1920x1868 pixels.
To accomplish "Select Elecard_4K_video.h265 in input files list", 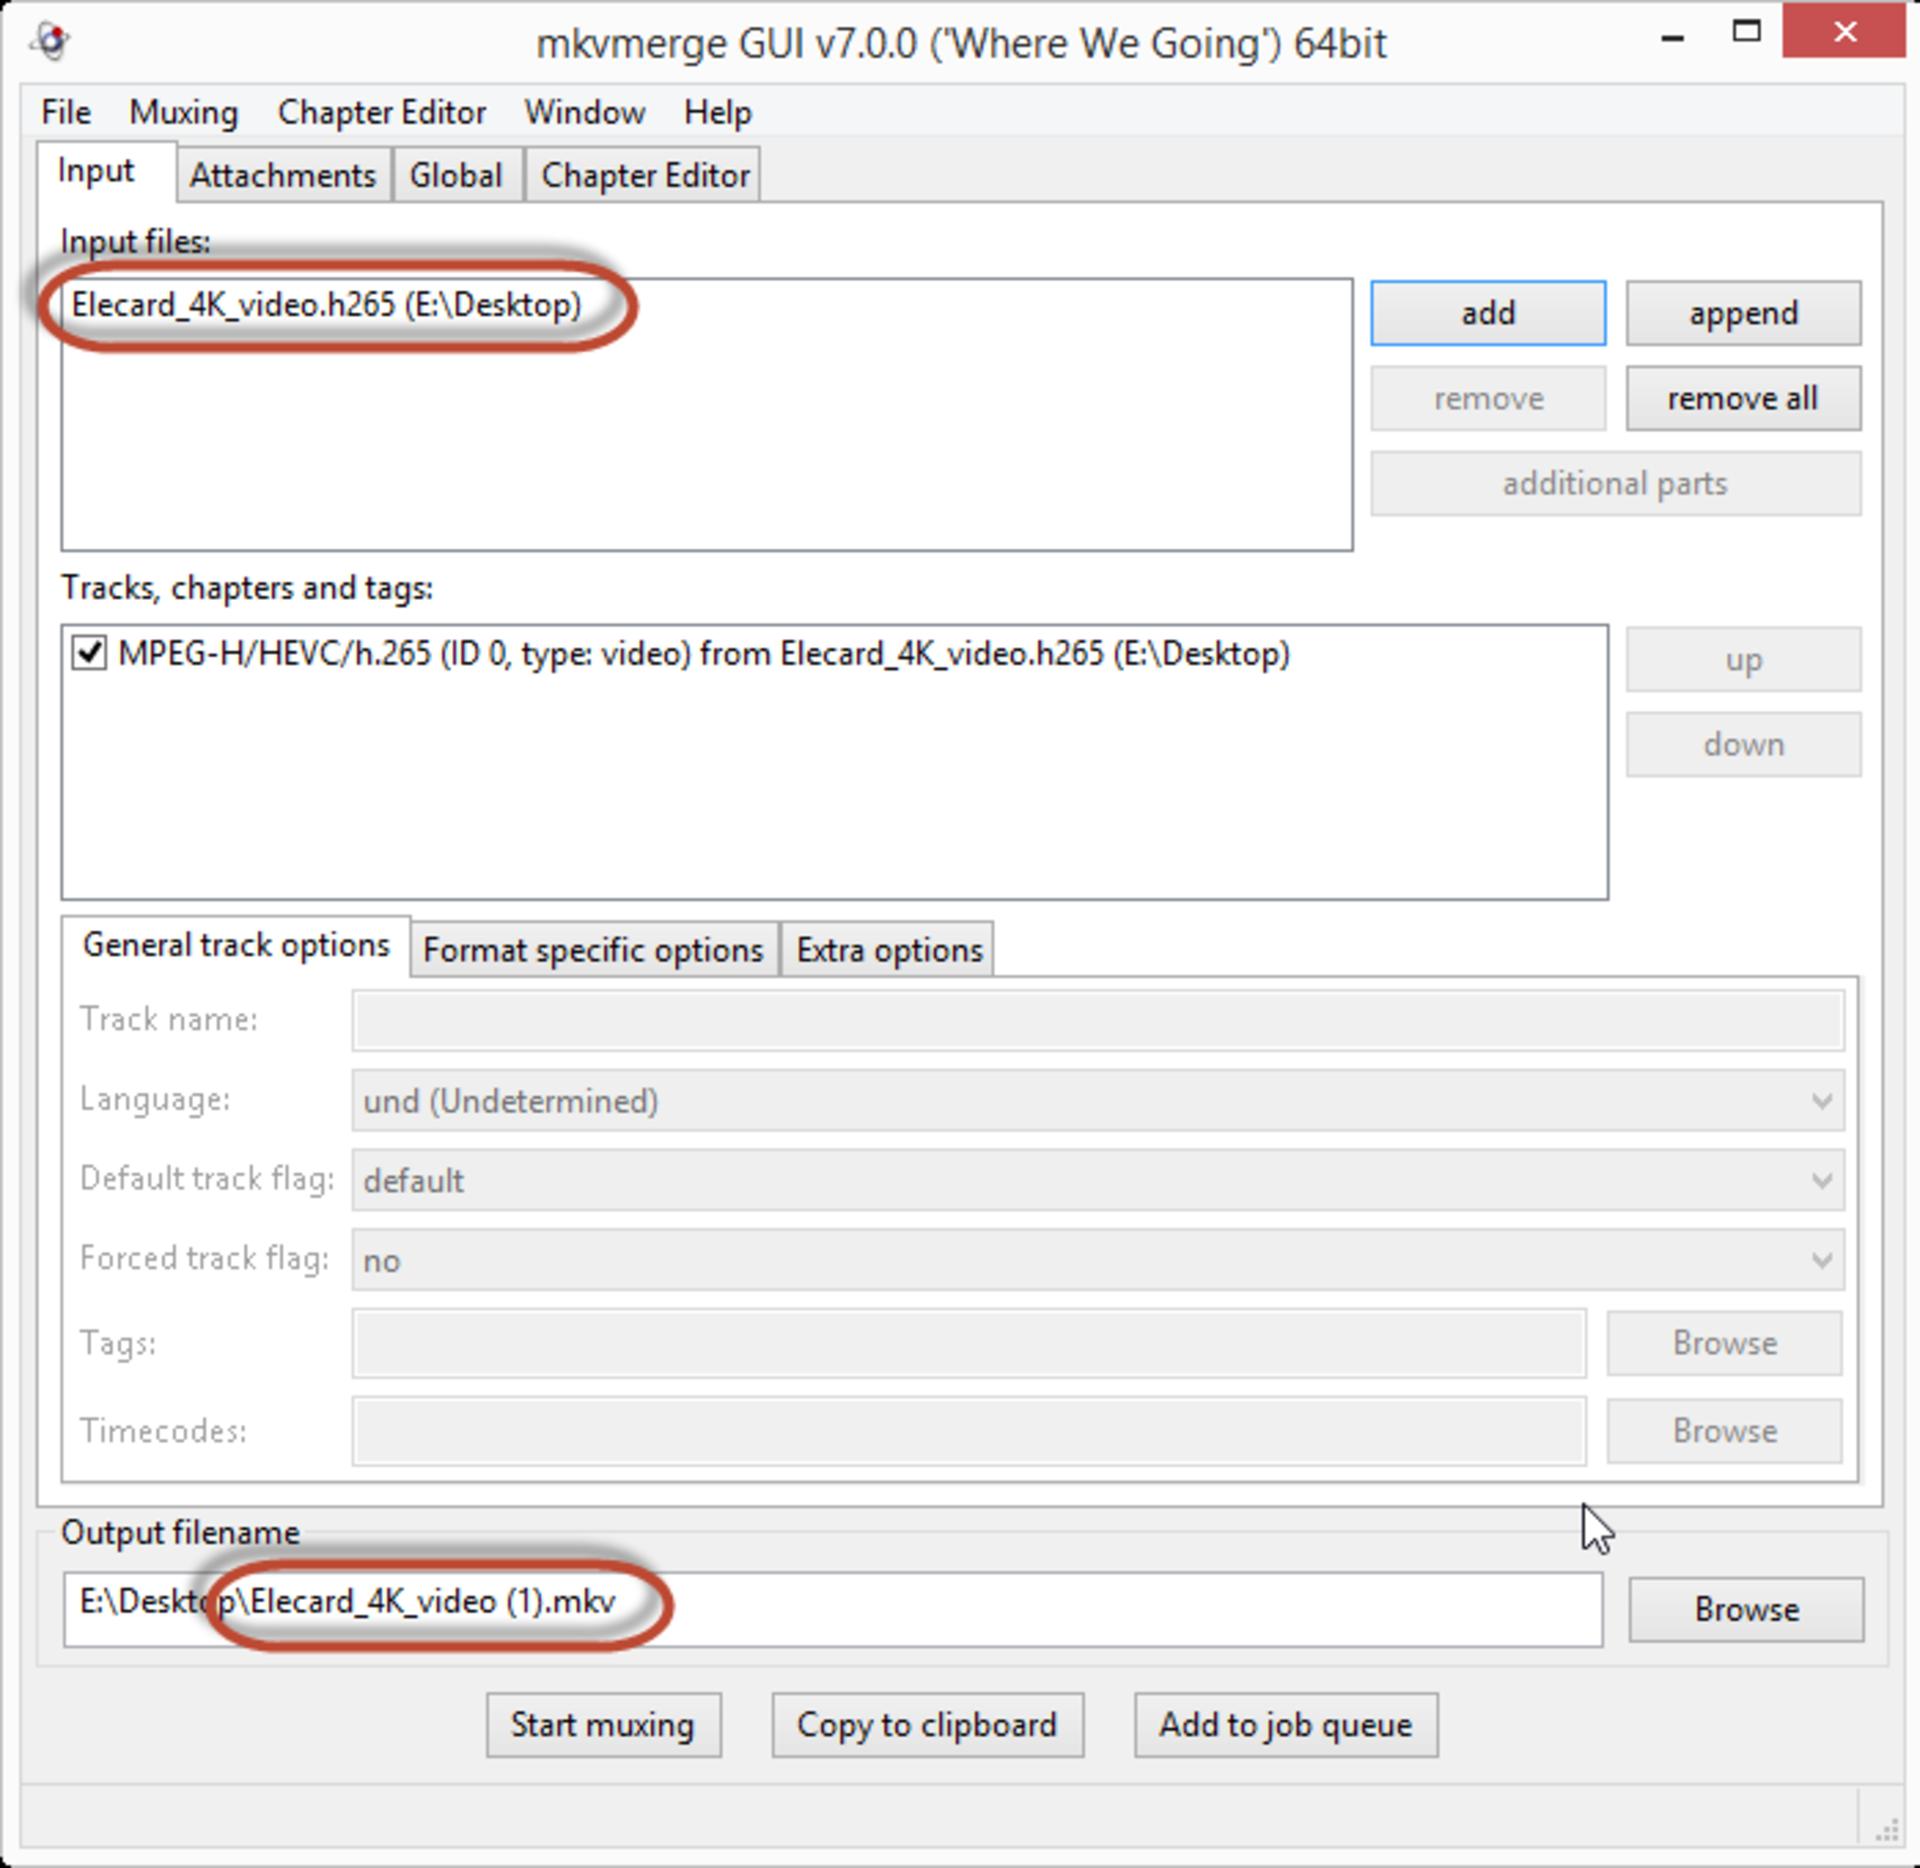I will tap(326, 304).
